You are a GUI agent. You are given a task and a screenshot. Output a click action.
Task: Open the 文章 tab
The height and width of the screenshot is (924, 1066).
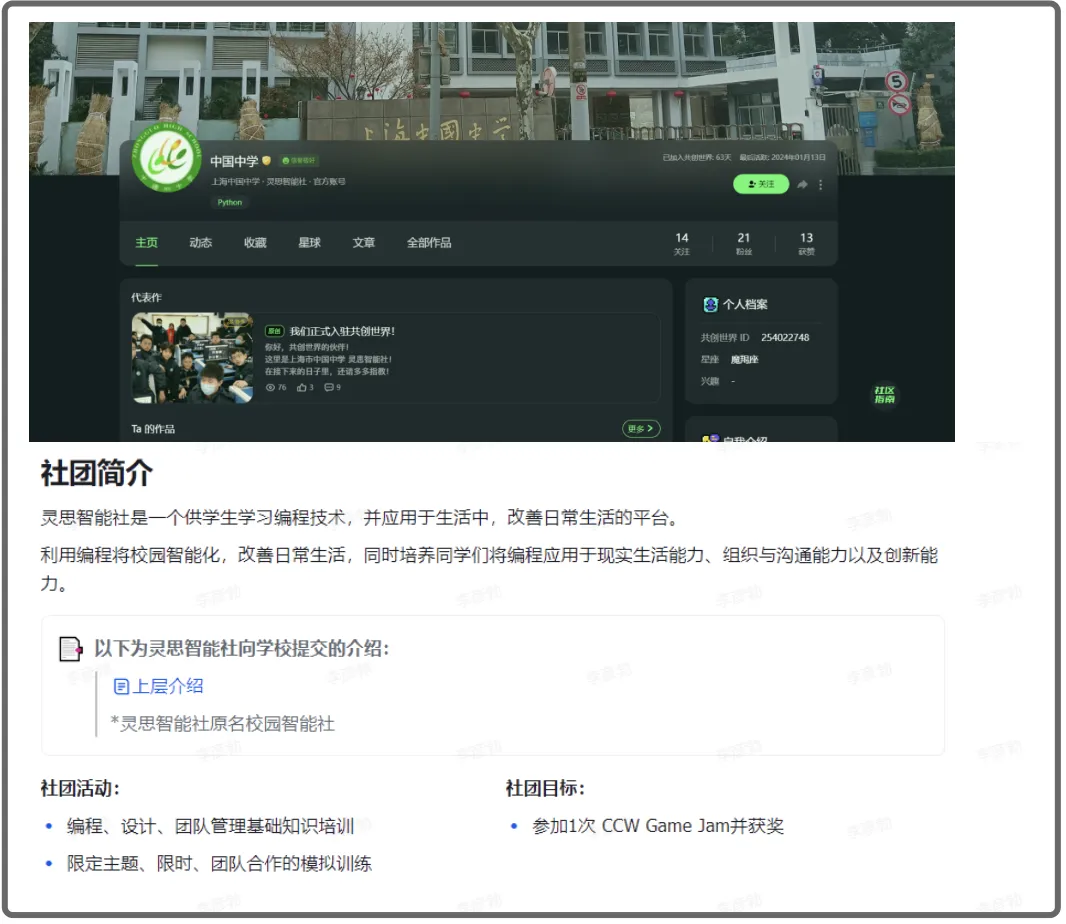(364, 243)
